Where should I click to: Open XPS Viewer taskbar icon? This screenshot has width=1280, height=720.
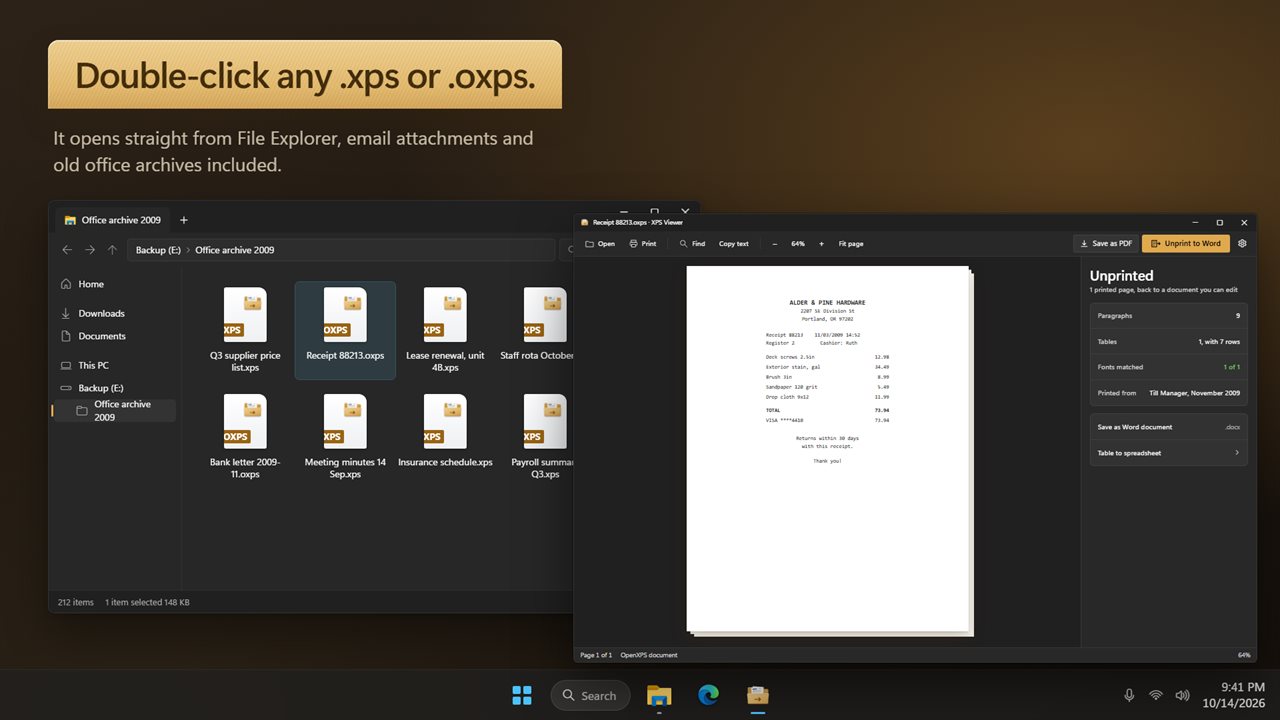pyautogui.click(x=759, y=695)
